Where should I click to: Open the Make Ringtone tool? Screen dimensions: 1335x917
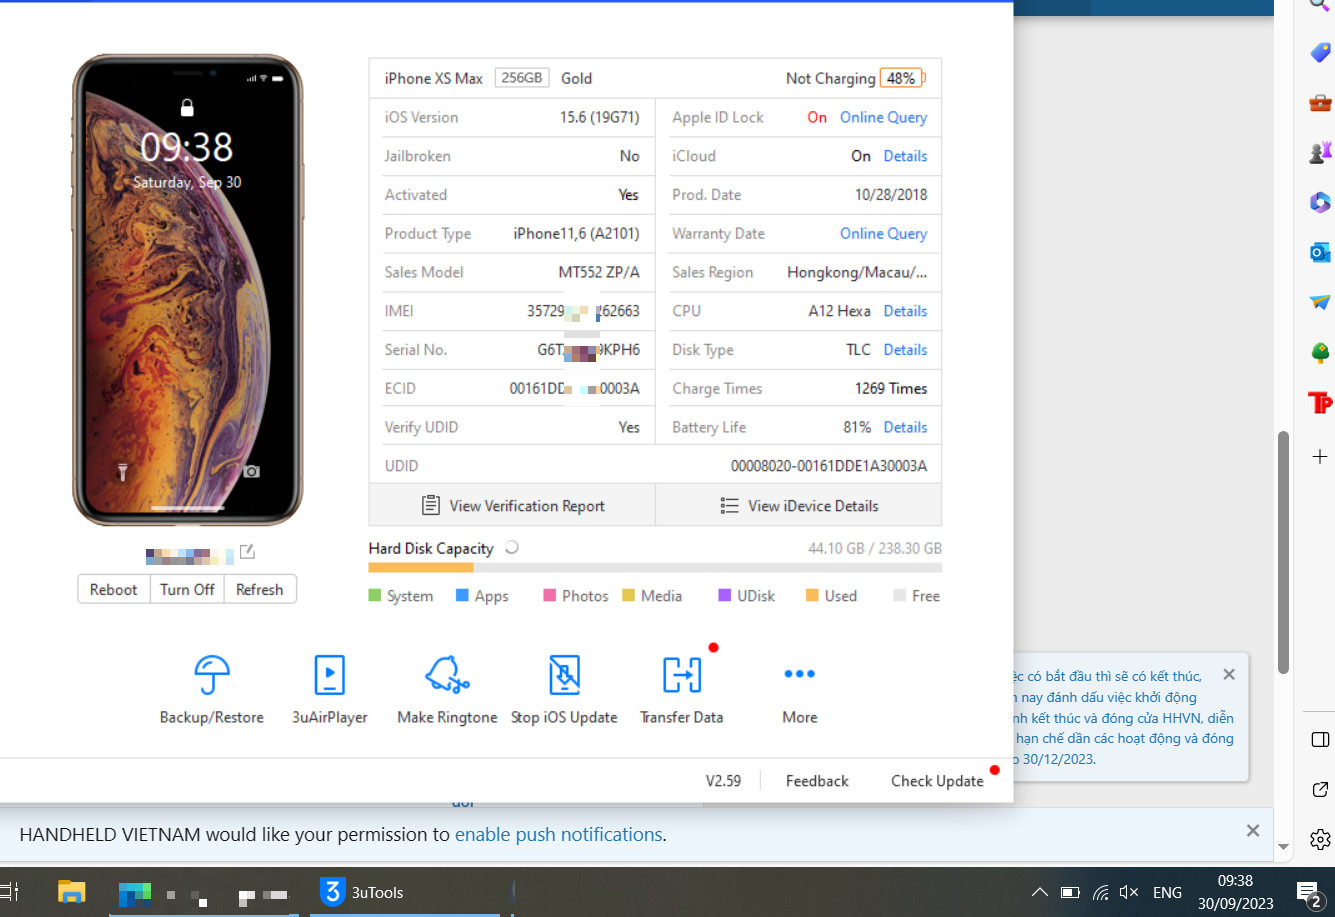447,676
